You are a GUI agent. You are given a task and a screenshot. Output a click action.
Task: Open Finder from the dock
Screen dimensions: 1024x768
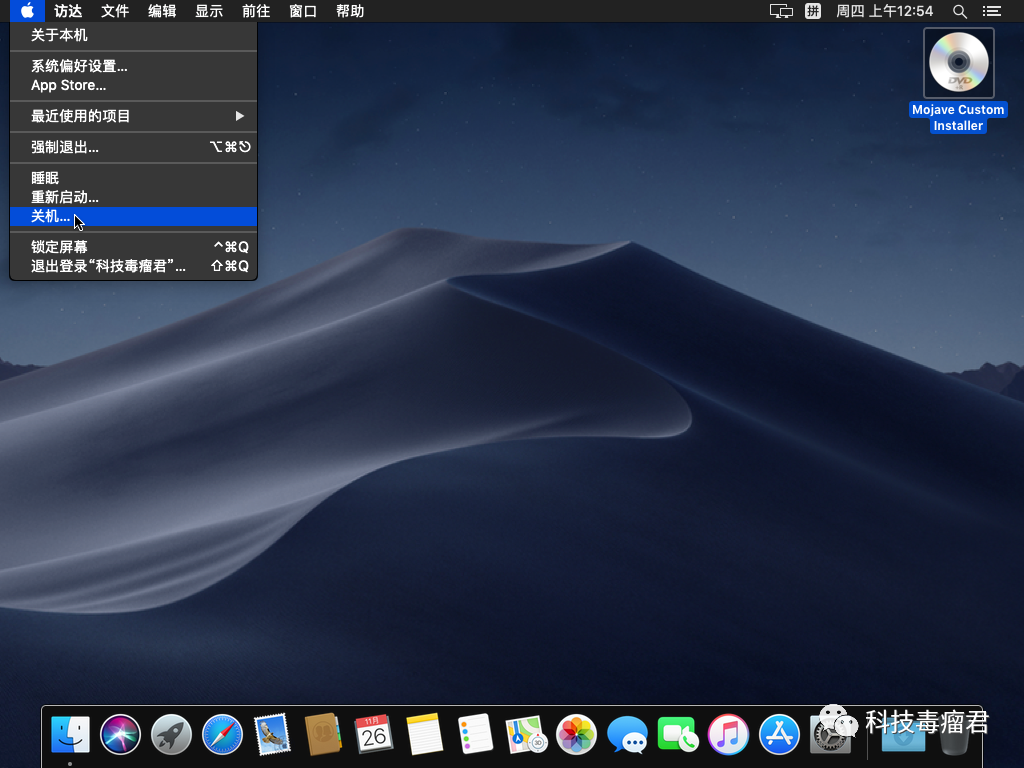70,735
